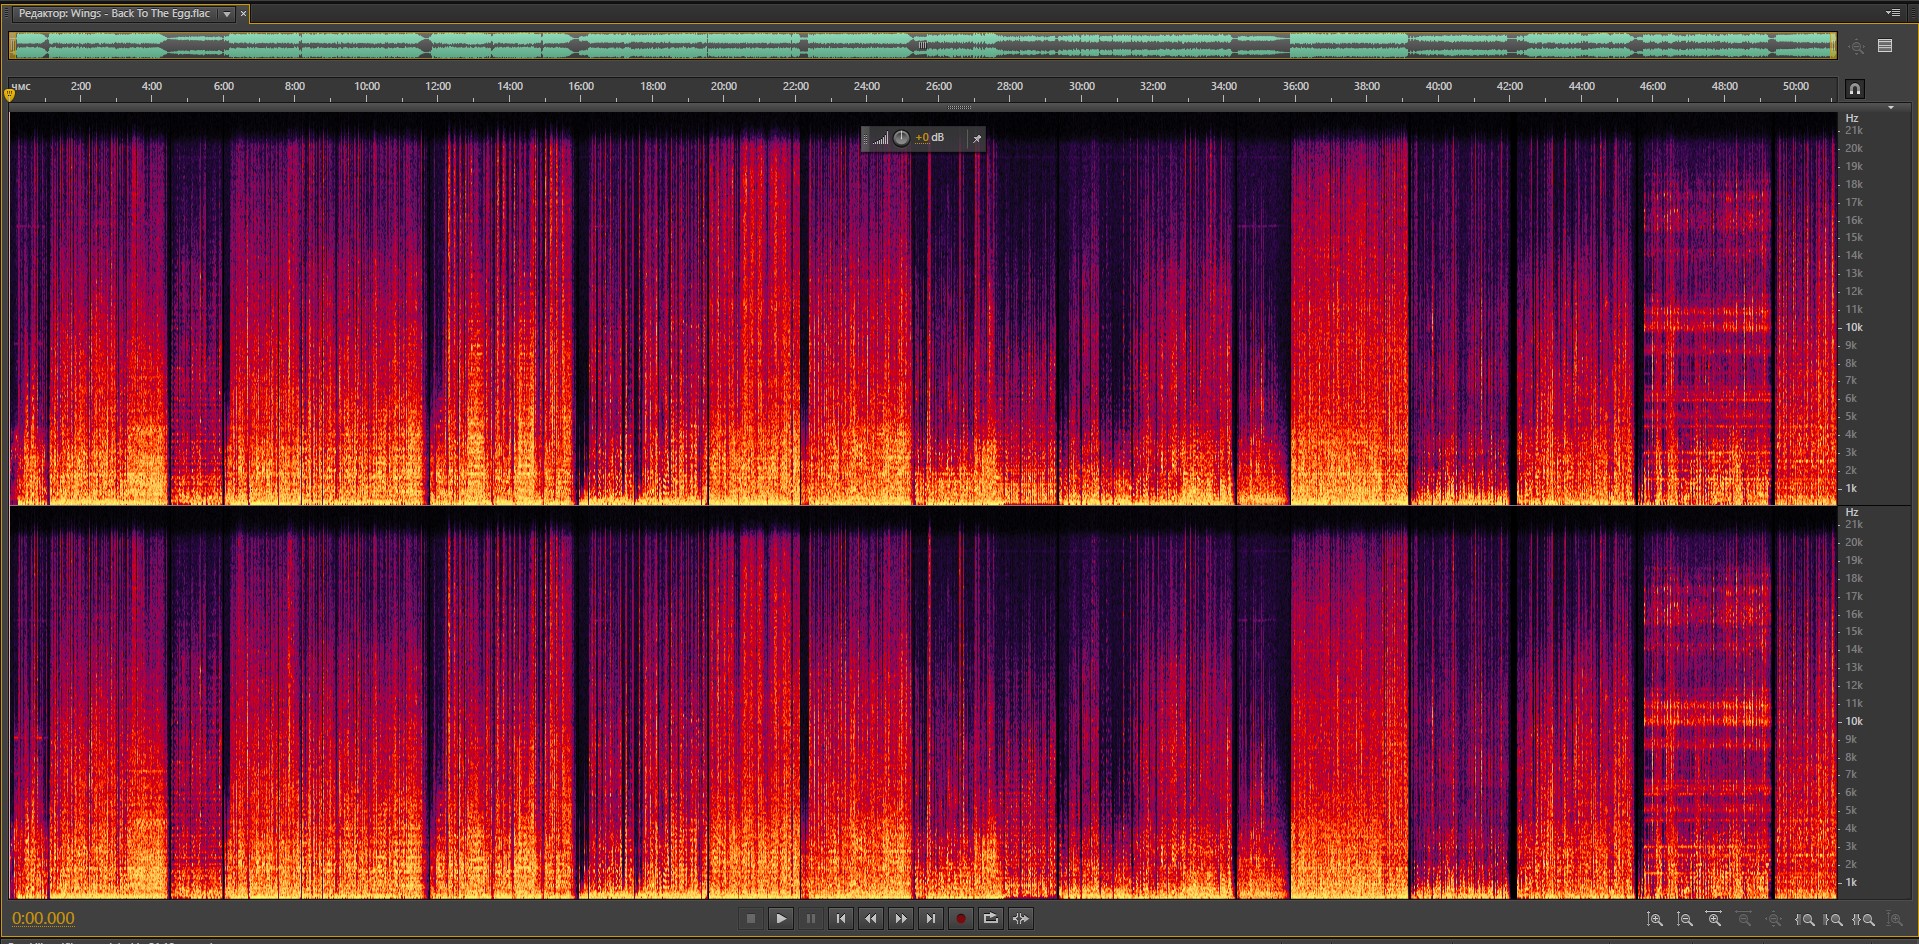Click Zoom to In Point icon

coord(1805,919)
